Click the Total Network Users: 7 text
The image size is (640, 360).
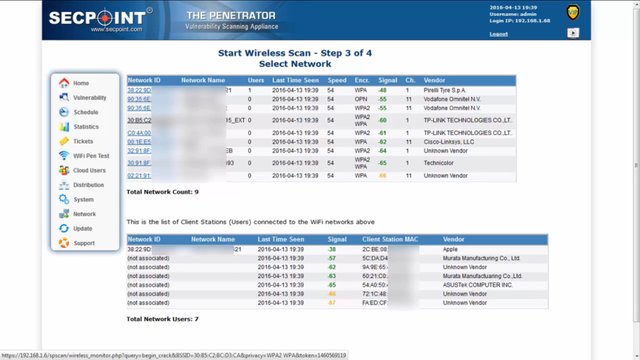point(162,319)
